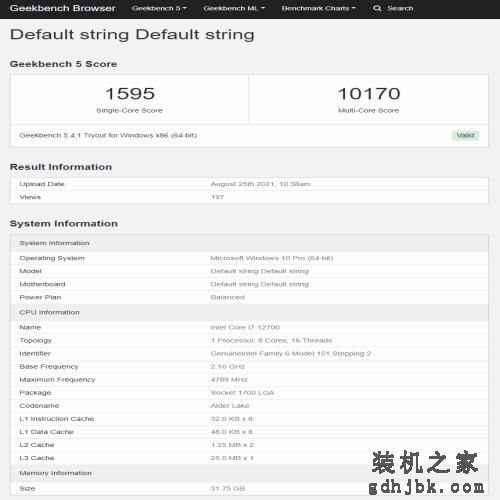
Task: Click the Model row's Default string value
Action: click(x=259, y=271)
